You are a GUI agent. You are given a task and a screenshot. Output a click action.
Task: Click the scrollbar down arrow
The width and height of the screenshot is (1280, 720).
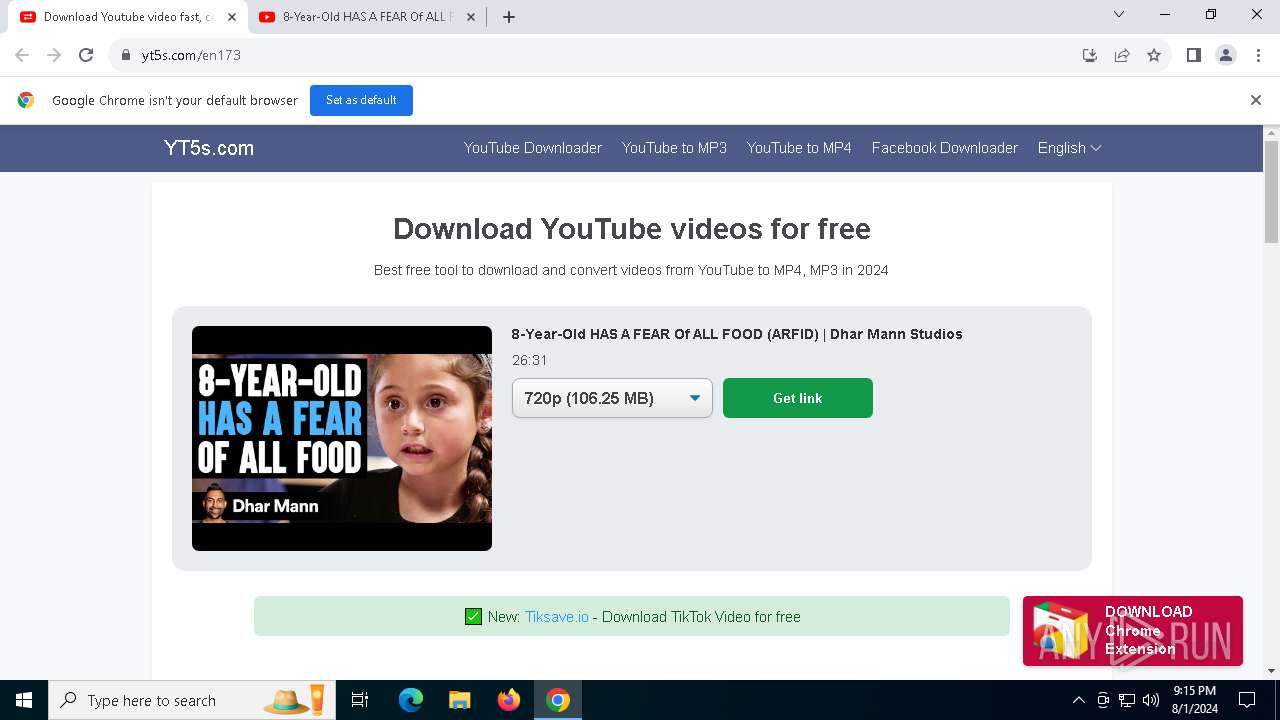(x=1271, y=671)
